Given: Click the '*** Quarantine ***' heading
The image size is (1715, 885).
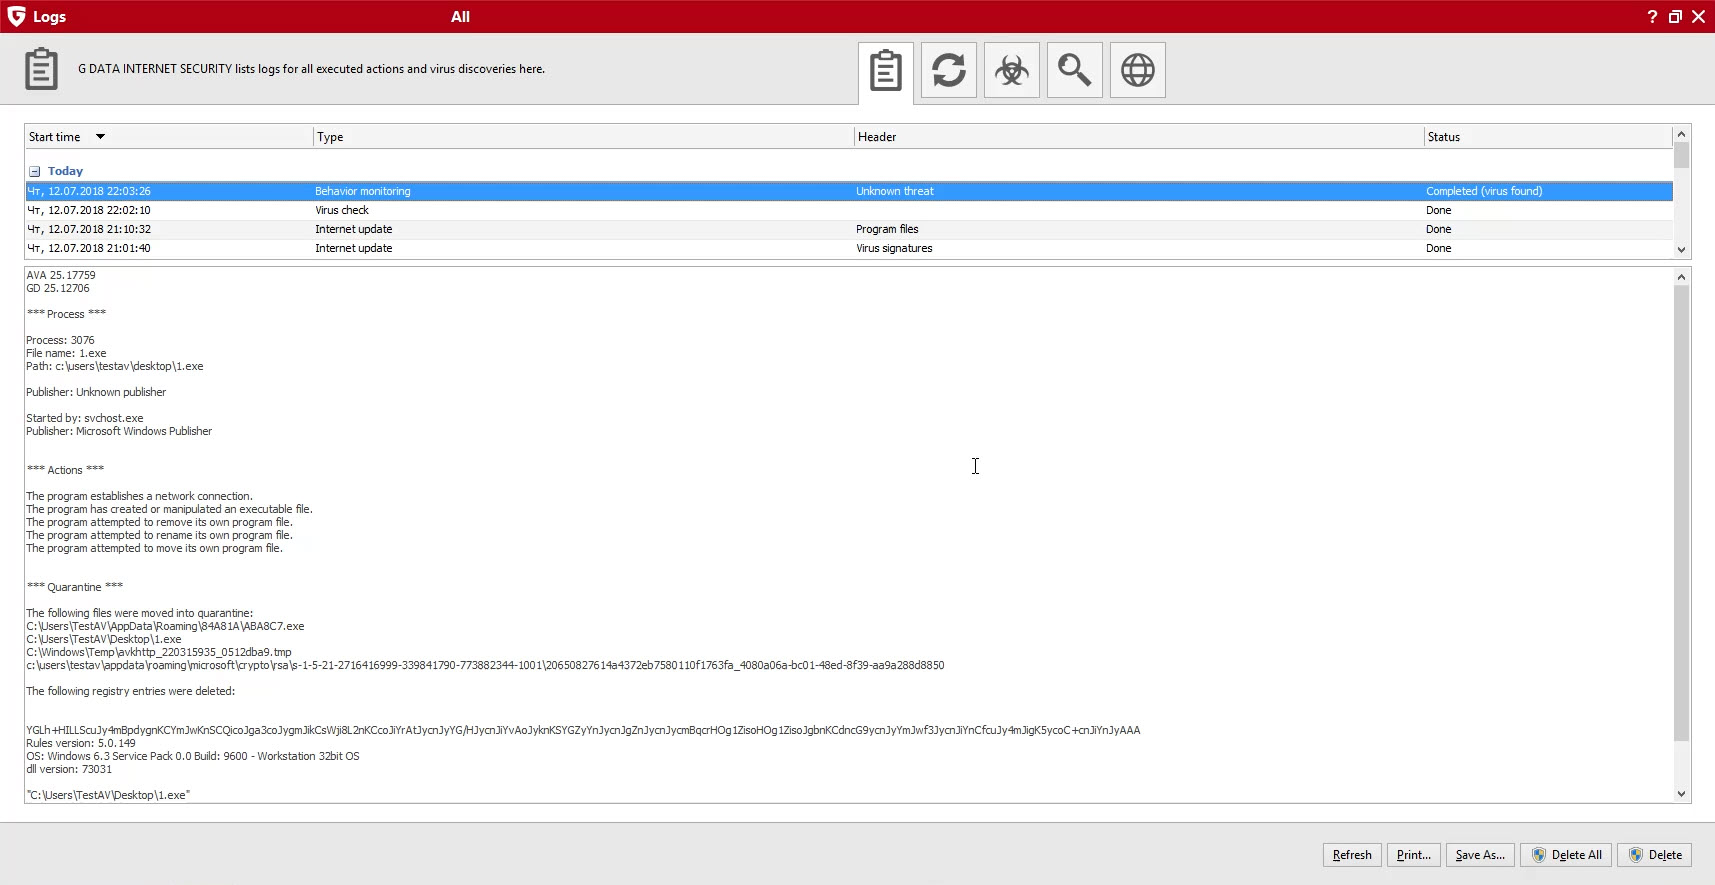Looking at the screenshot, I should [75, 587].
